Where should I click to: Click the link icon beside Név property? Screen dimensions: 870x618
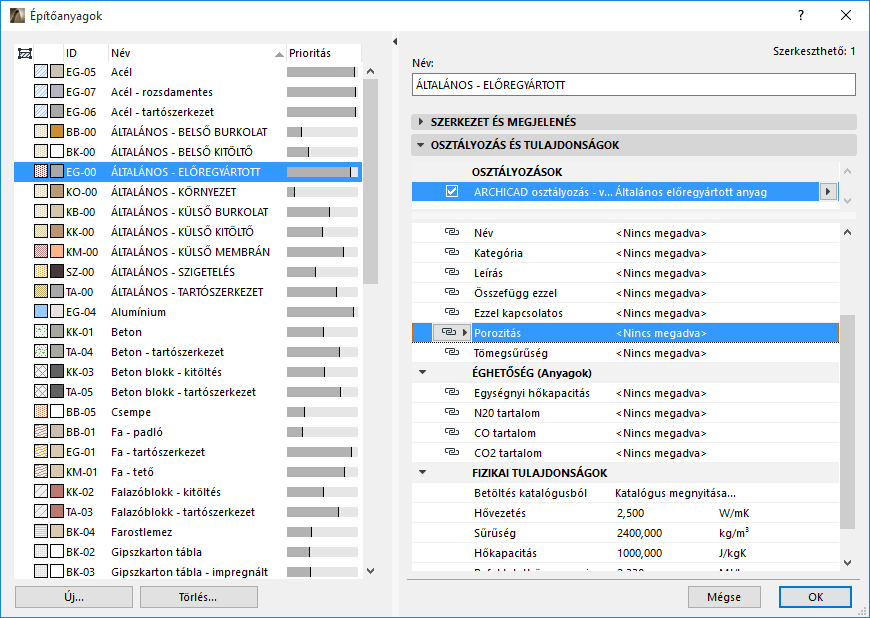(452, 232)
